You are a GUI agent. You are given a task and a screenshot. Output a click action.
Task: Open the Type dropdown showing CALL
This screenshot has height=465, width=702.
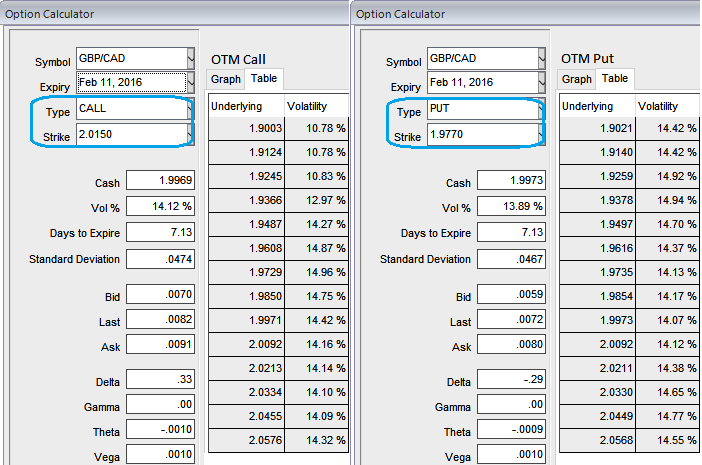coord(189,110)
